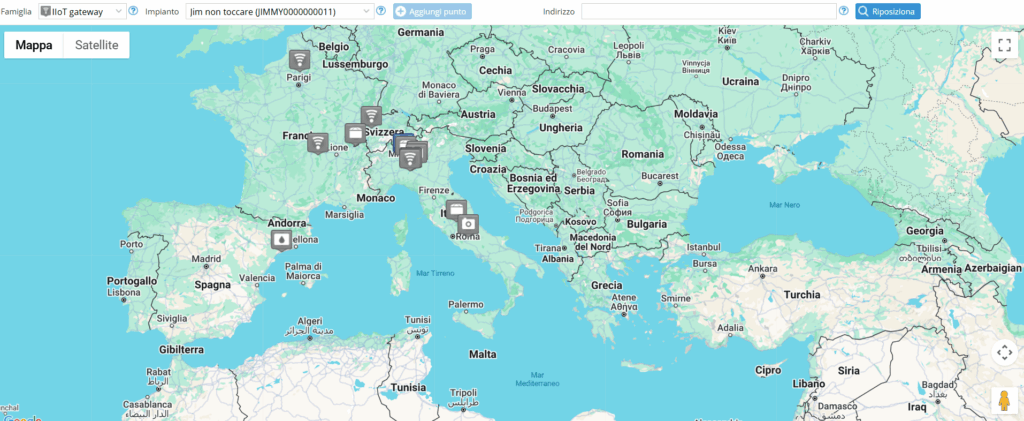Viewport: 1024px width, 421px height.
Task: Focus the Indirizzo address input field
Action: [709, 11]
